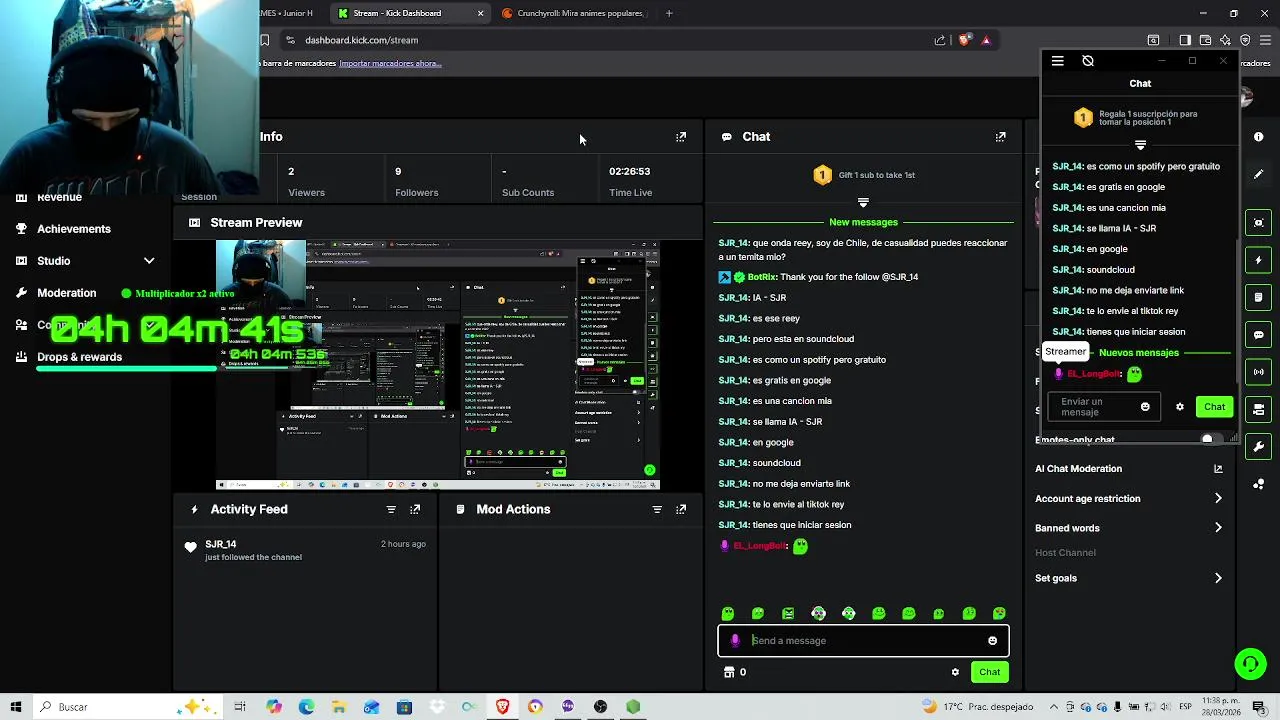Pop out the Activity Feed panel

pos(415,509)
